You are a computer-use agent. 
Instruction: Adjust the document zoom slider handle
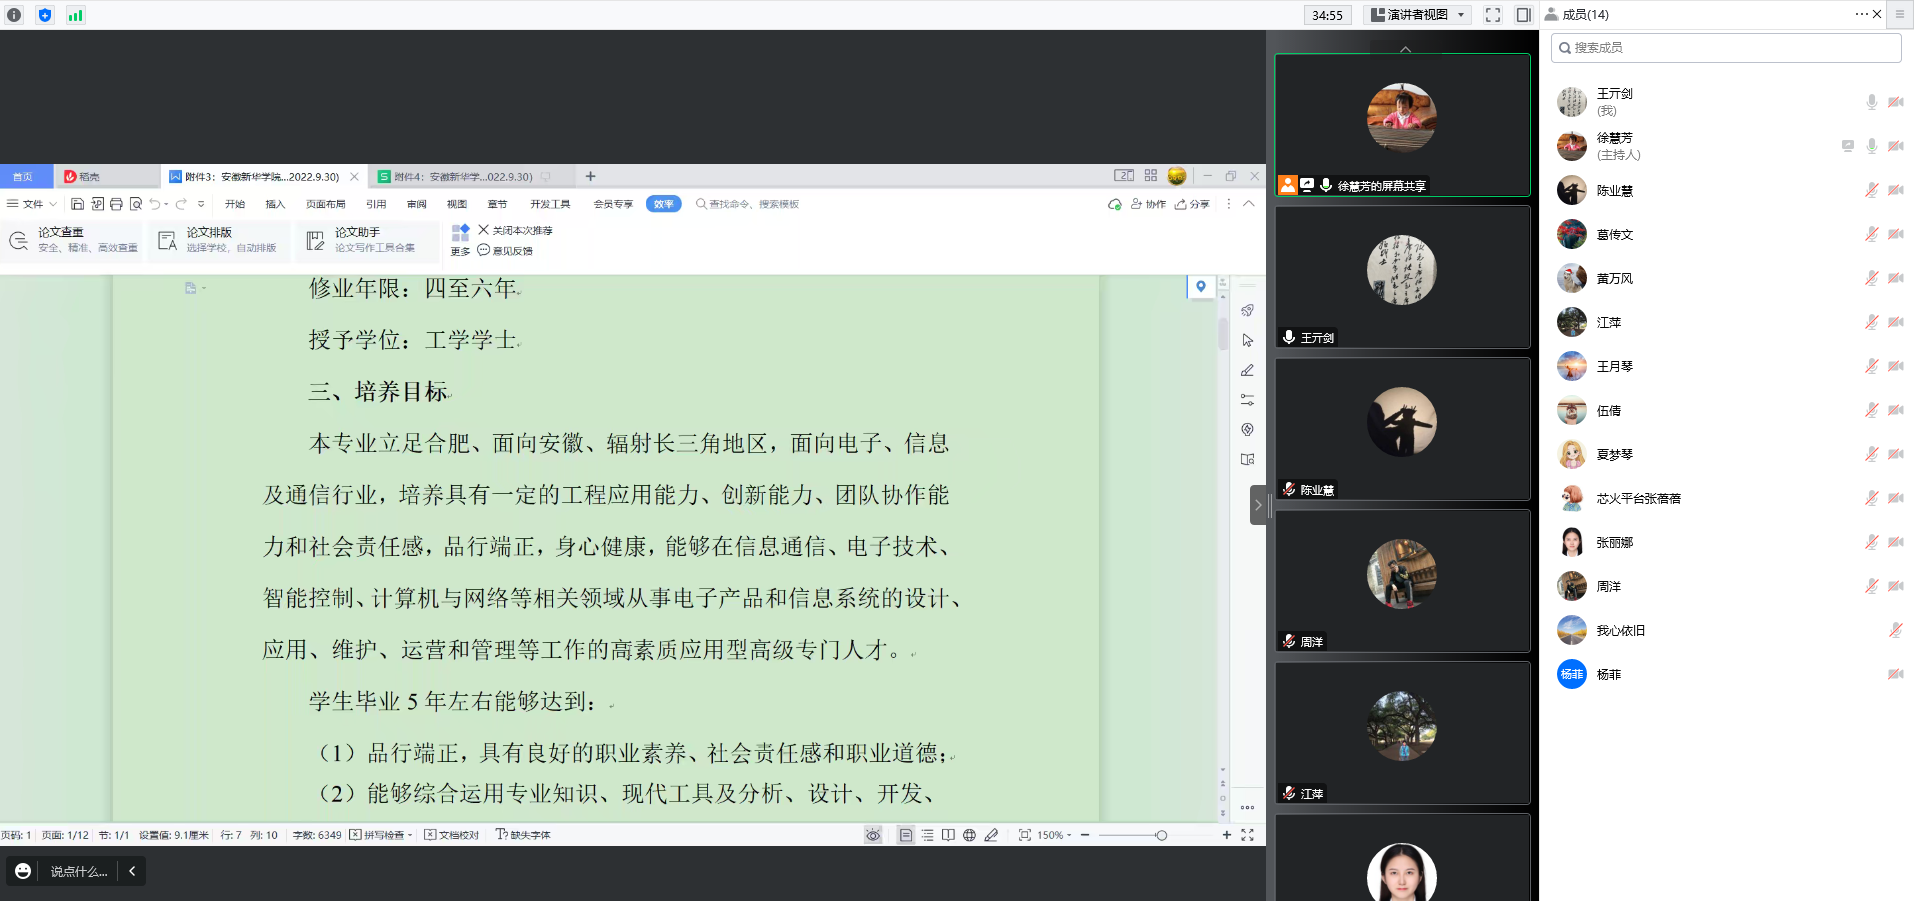(1161, 835)
